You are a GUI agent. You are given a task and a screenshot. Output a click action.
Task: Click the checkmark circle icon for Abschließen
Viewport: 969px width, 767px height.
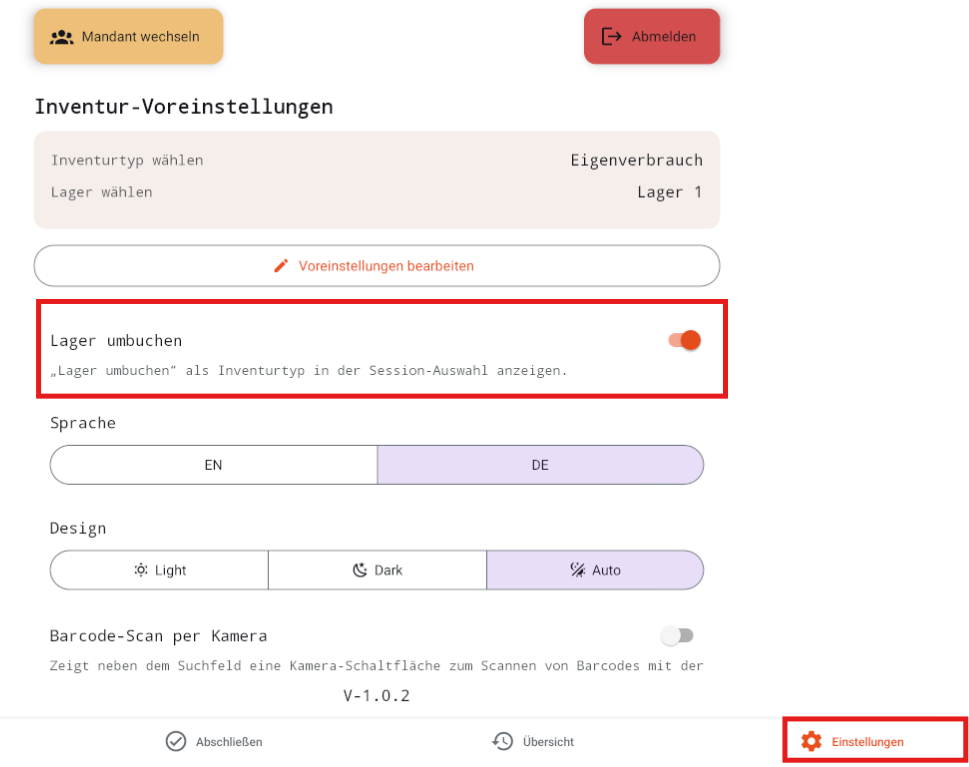tap(176, 741)
